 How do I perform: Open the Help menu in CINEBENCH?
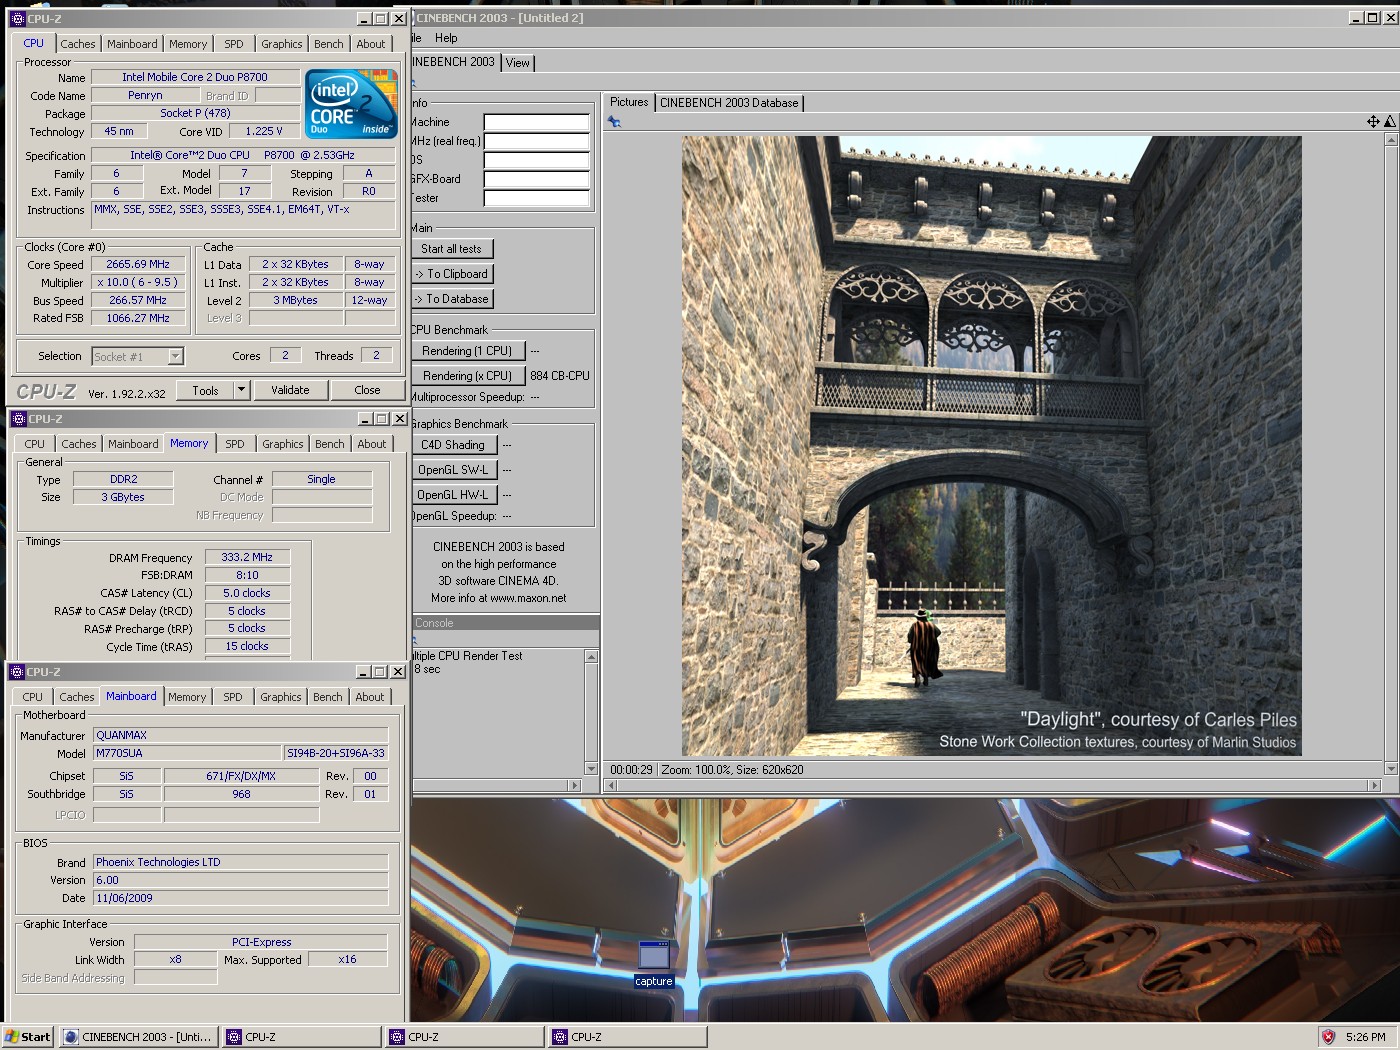[x=446, y=38]
